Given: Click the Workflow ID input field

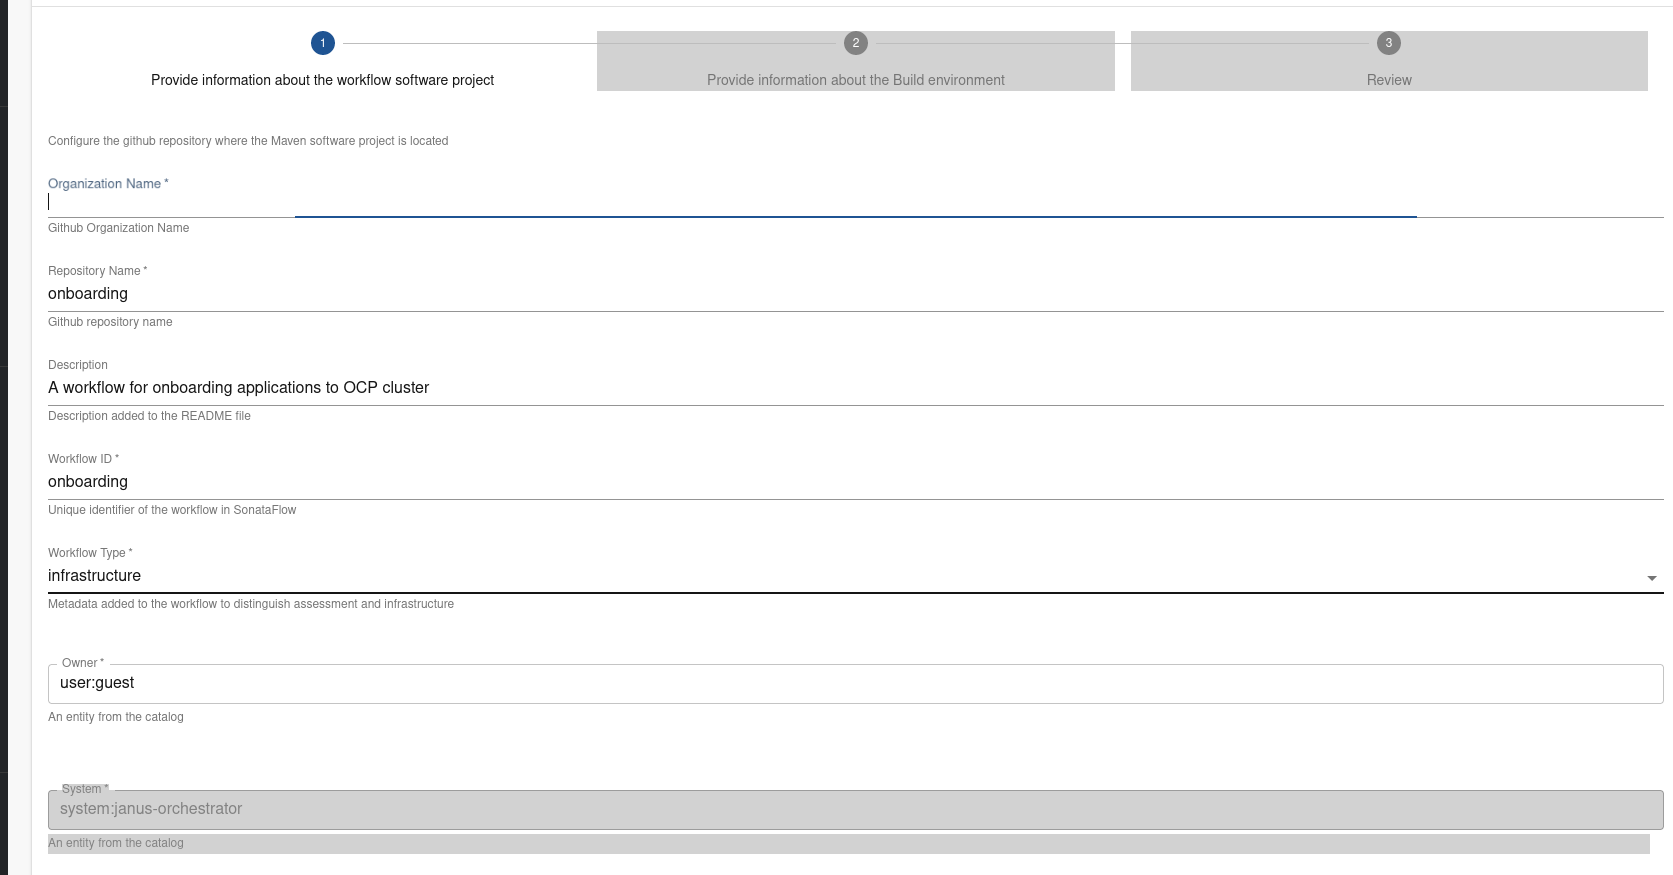Looking at the screenshot, I should pos(855,482).
